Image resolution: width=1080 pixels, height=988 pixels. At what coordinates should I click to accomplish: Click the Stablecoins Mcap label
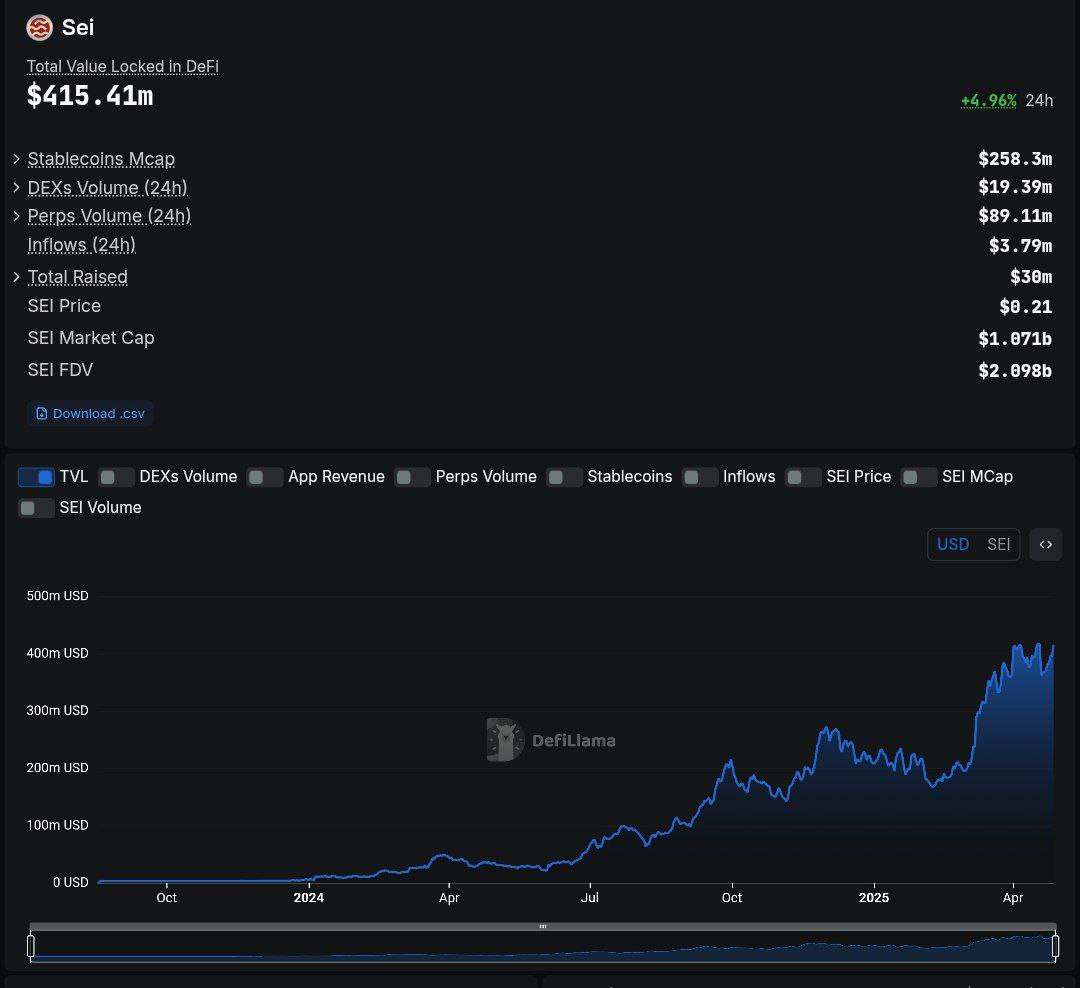point(101,159)
